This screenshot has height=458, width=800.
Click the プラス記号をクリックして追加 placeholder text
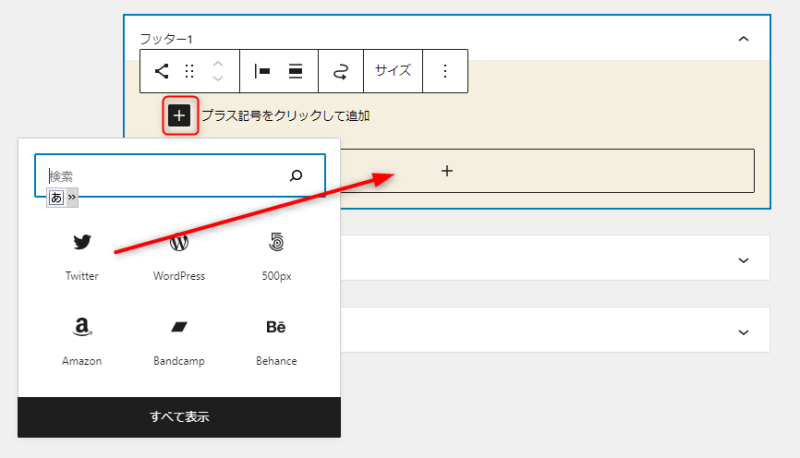click(x=286, y=116)
